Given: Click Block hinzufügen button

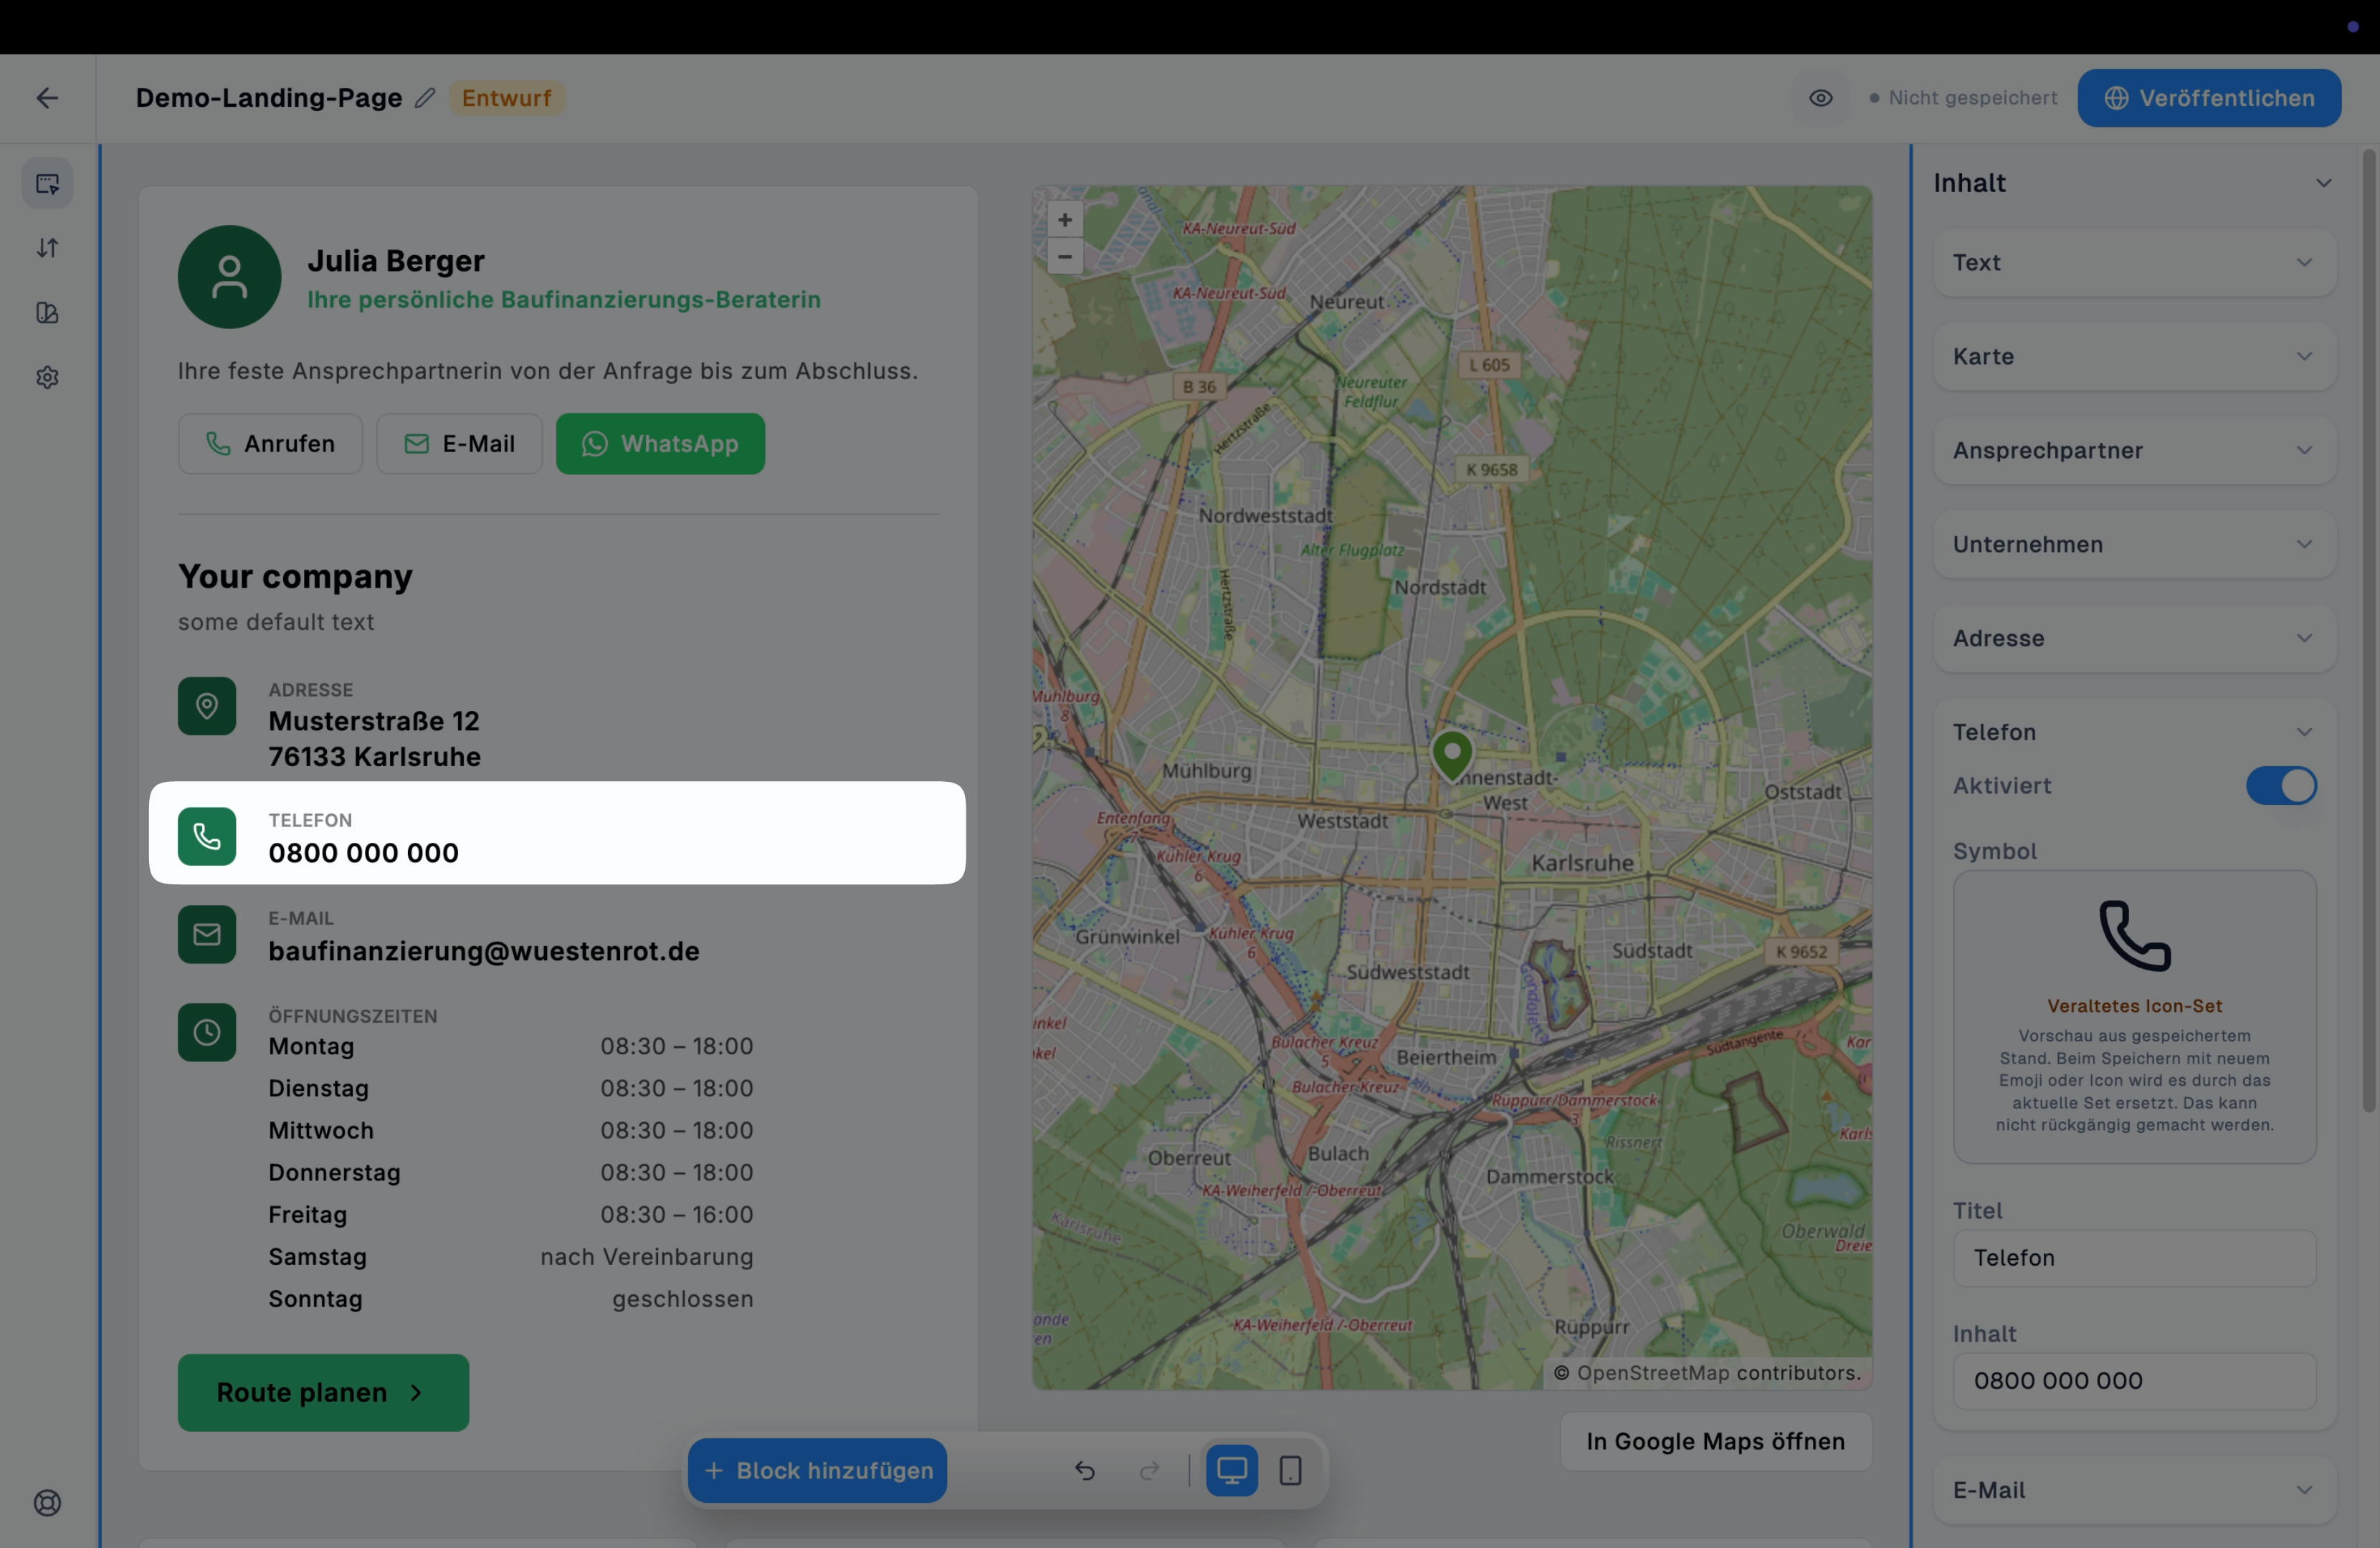Looking at the screenshot, I should pyautogui.click(x=817, y=1471).
